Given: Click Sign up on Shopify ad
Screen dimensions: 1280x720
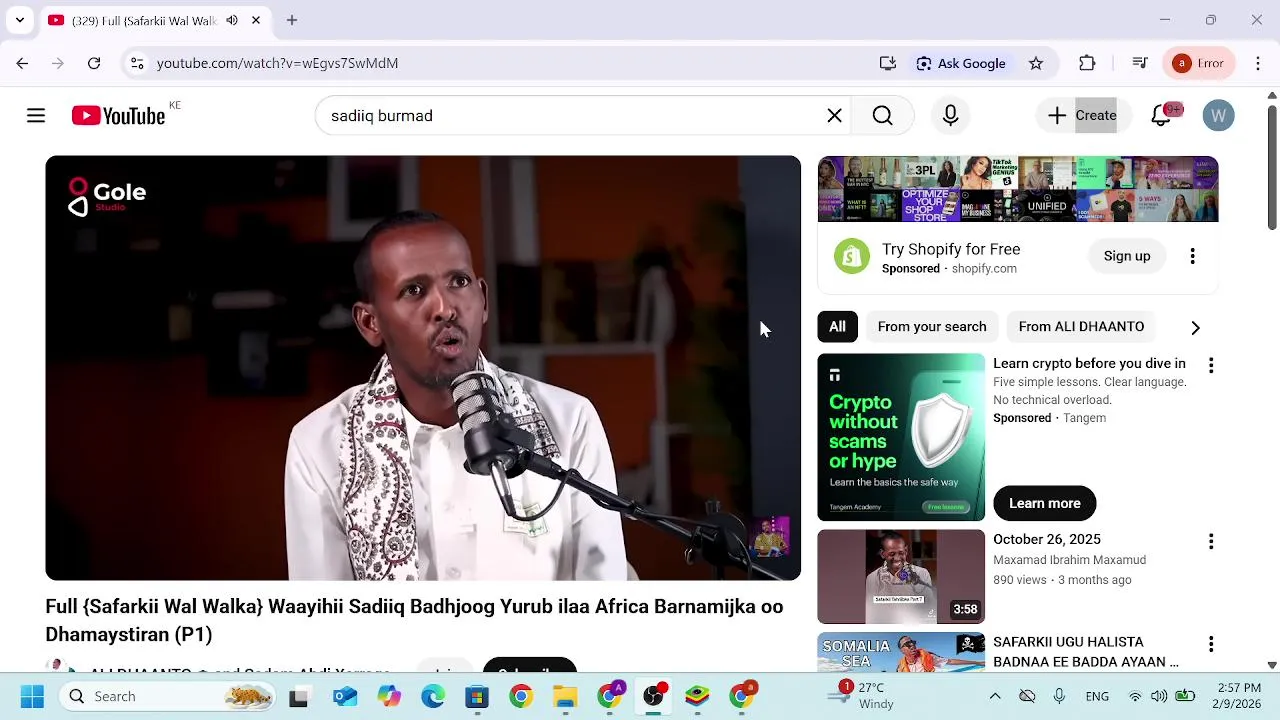Looking at the screenshot, I should click(x=1127, y=256).
